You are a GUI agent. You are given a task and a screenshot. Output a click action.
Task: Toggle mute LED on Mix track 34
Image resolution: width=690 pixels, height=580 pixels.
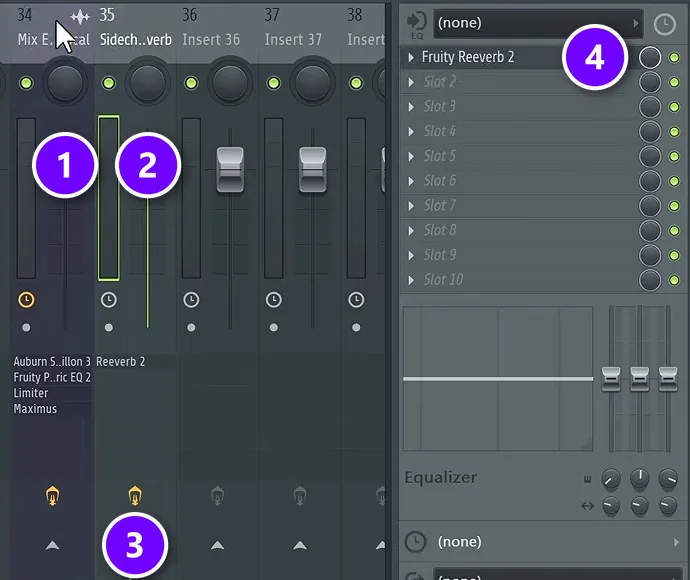[x=26, y=83]
